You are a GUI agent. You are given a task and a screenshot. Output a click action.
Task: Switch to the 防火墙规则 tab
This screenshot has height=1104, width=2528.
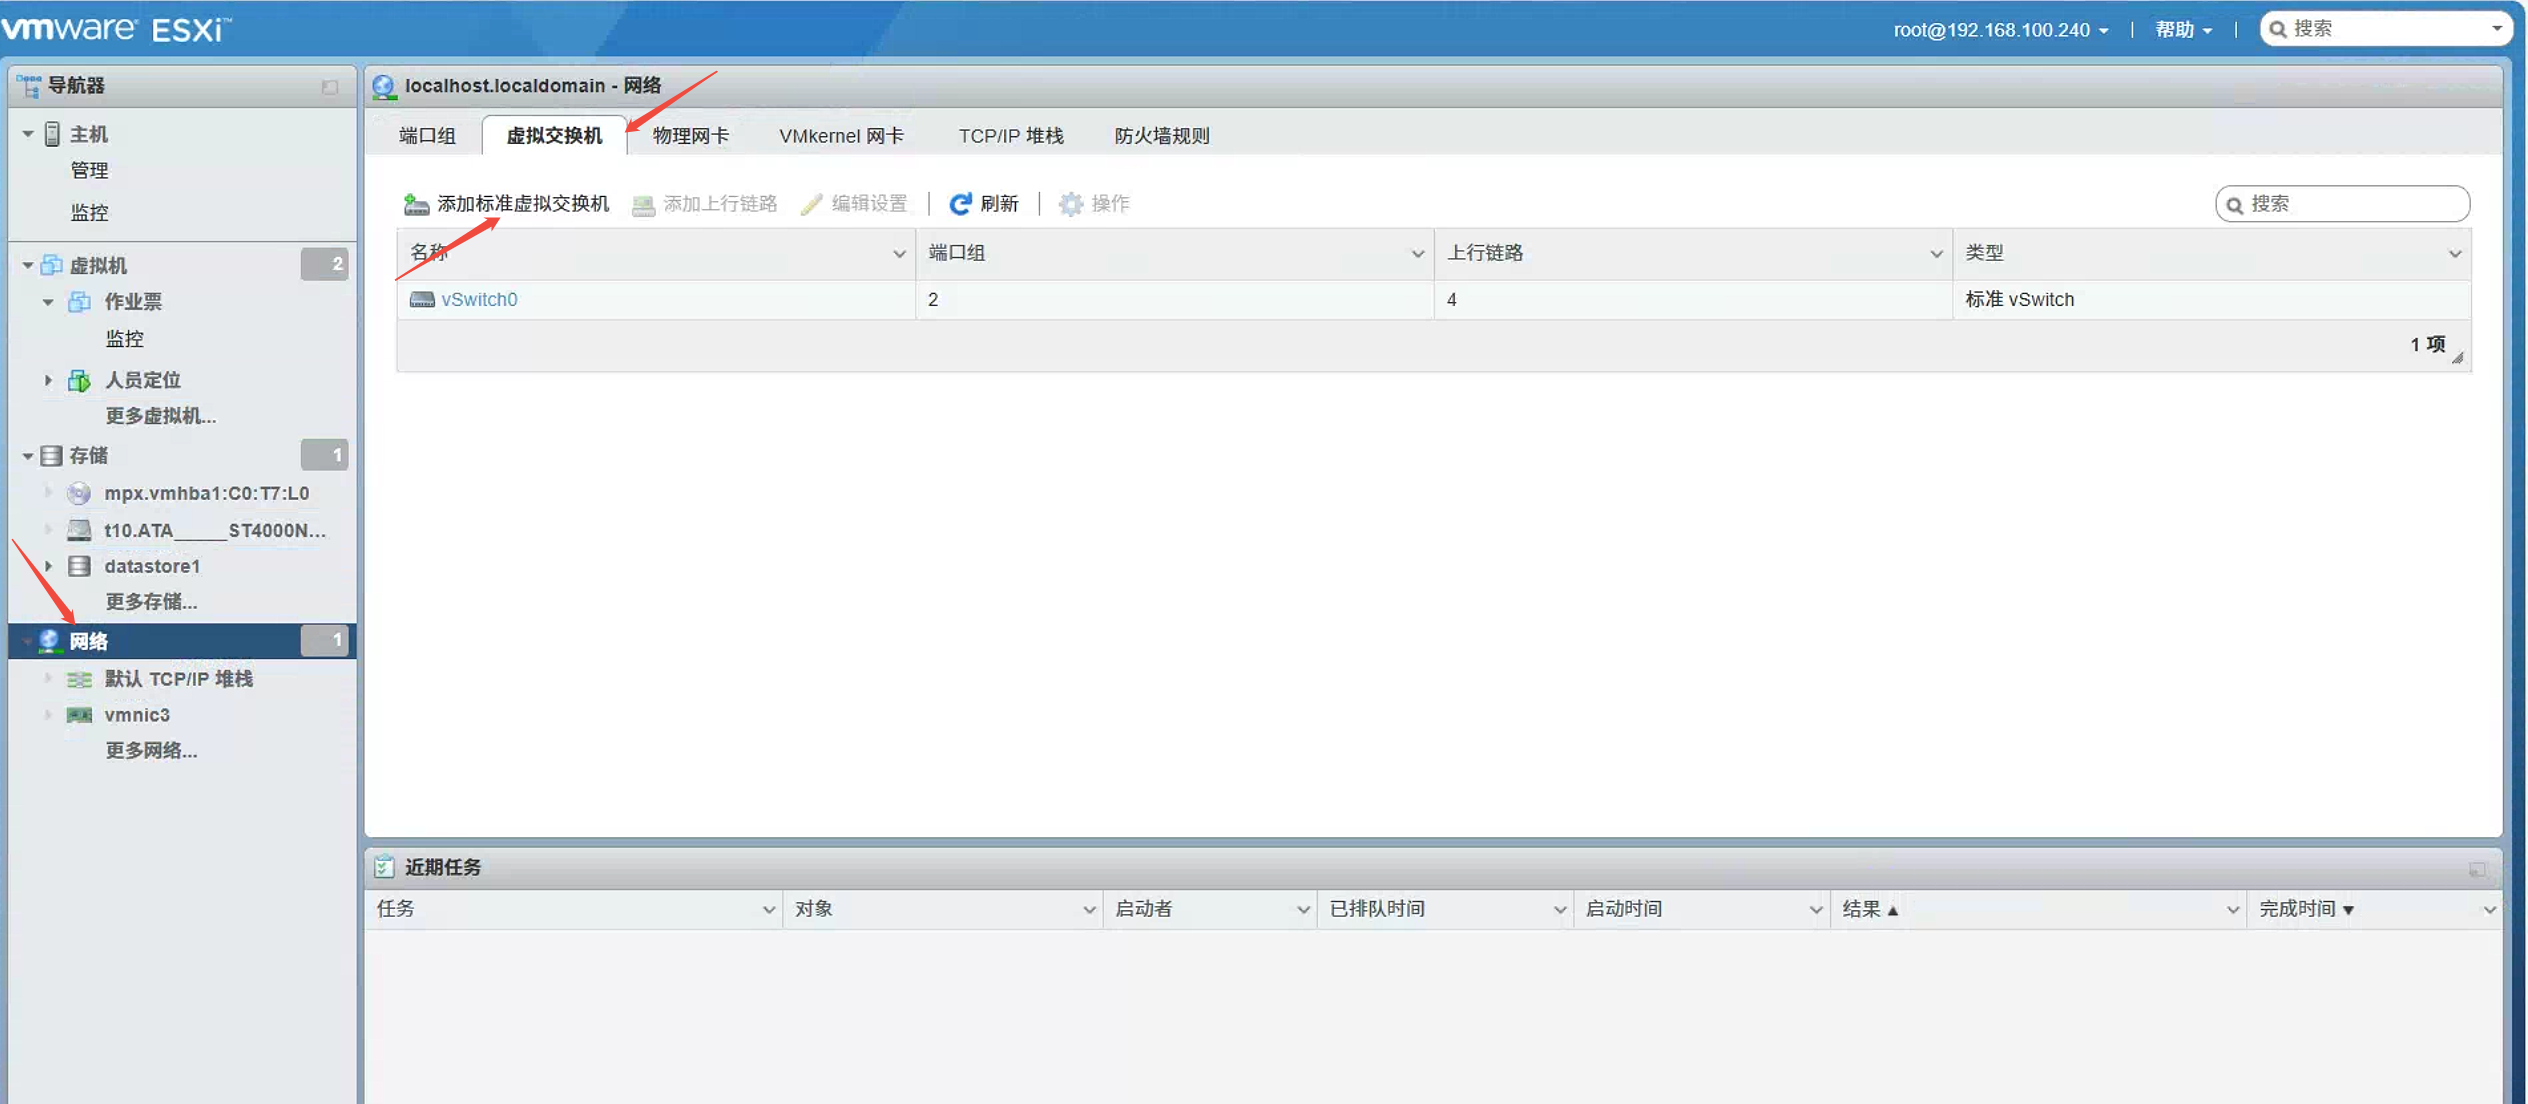pos(1161,136)
